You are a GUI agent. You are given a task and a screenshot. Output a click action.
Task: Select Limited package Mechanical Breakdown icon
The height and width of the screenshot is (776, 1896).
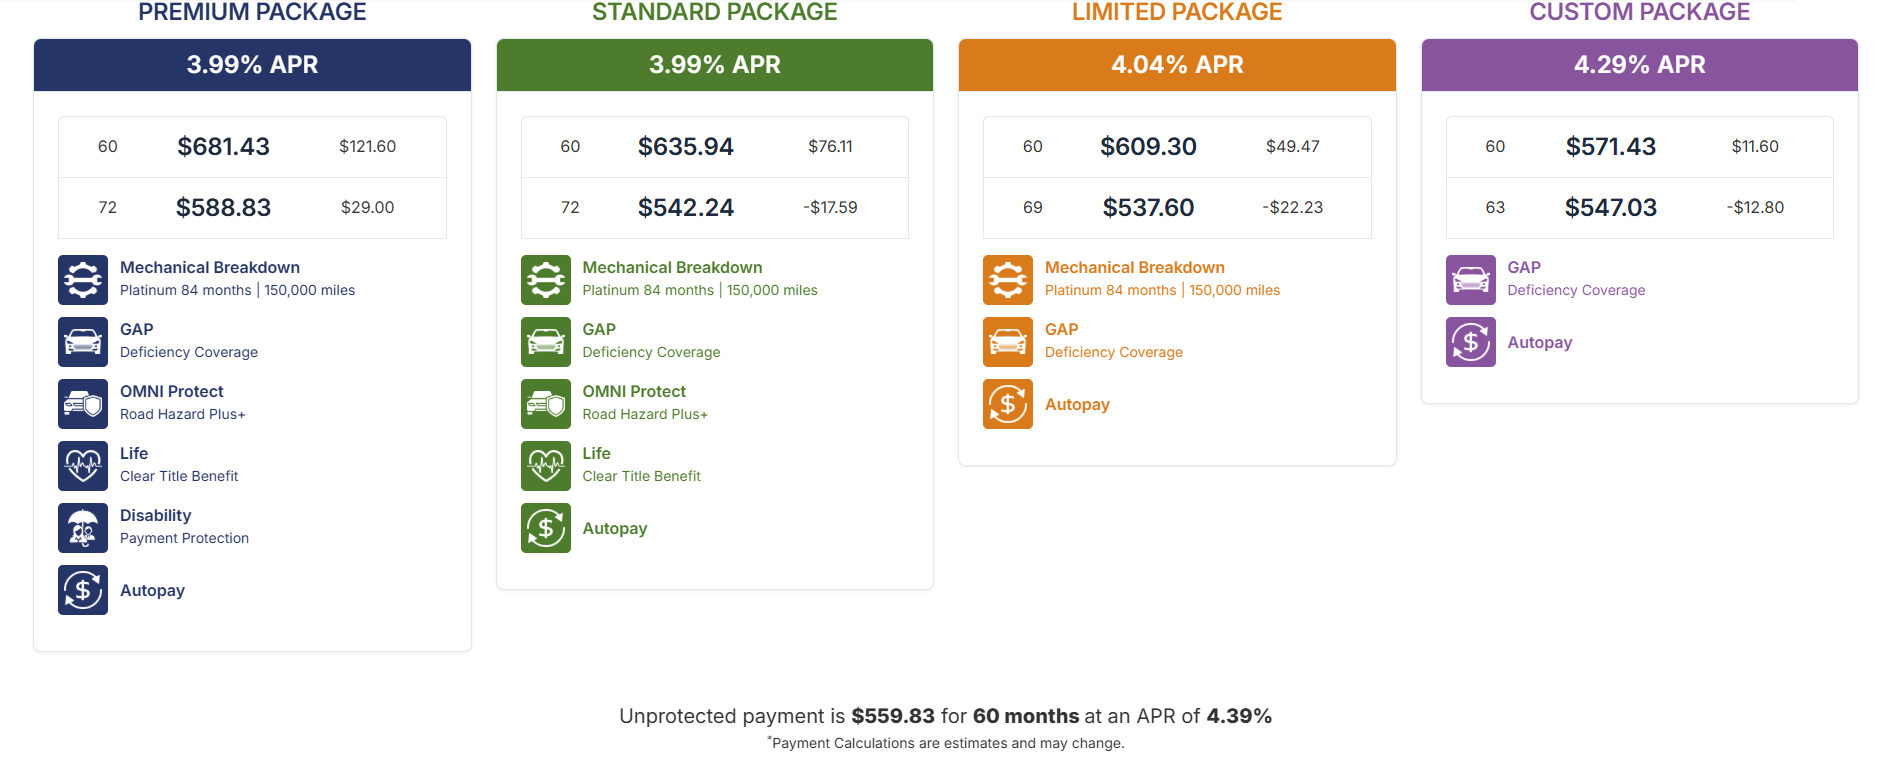click(x=1008, y=280)
